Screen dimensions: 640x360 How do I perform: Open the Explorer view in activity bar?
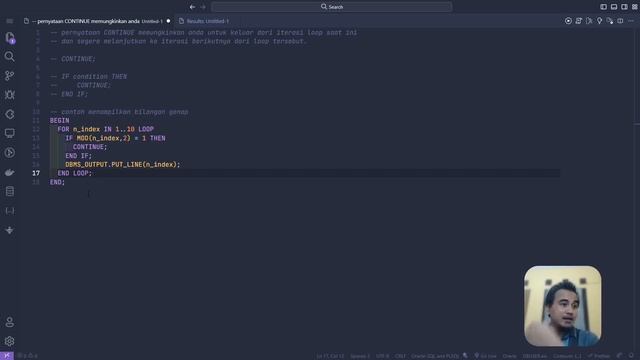click(x=10, y=38)
